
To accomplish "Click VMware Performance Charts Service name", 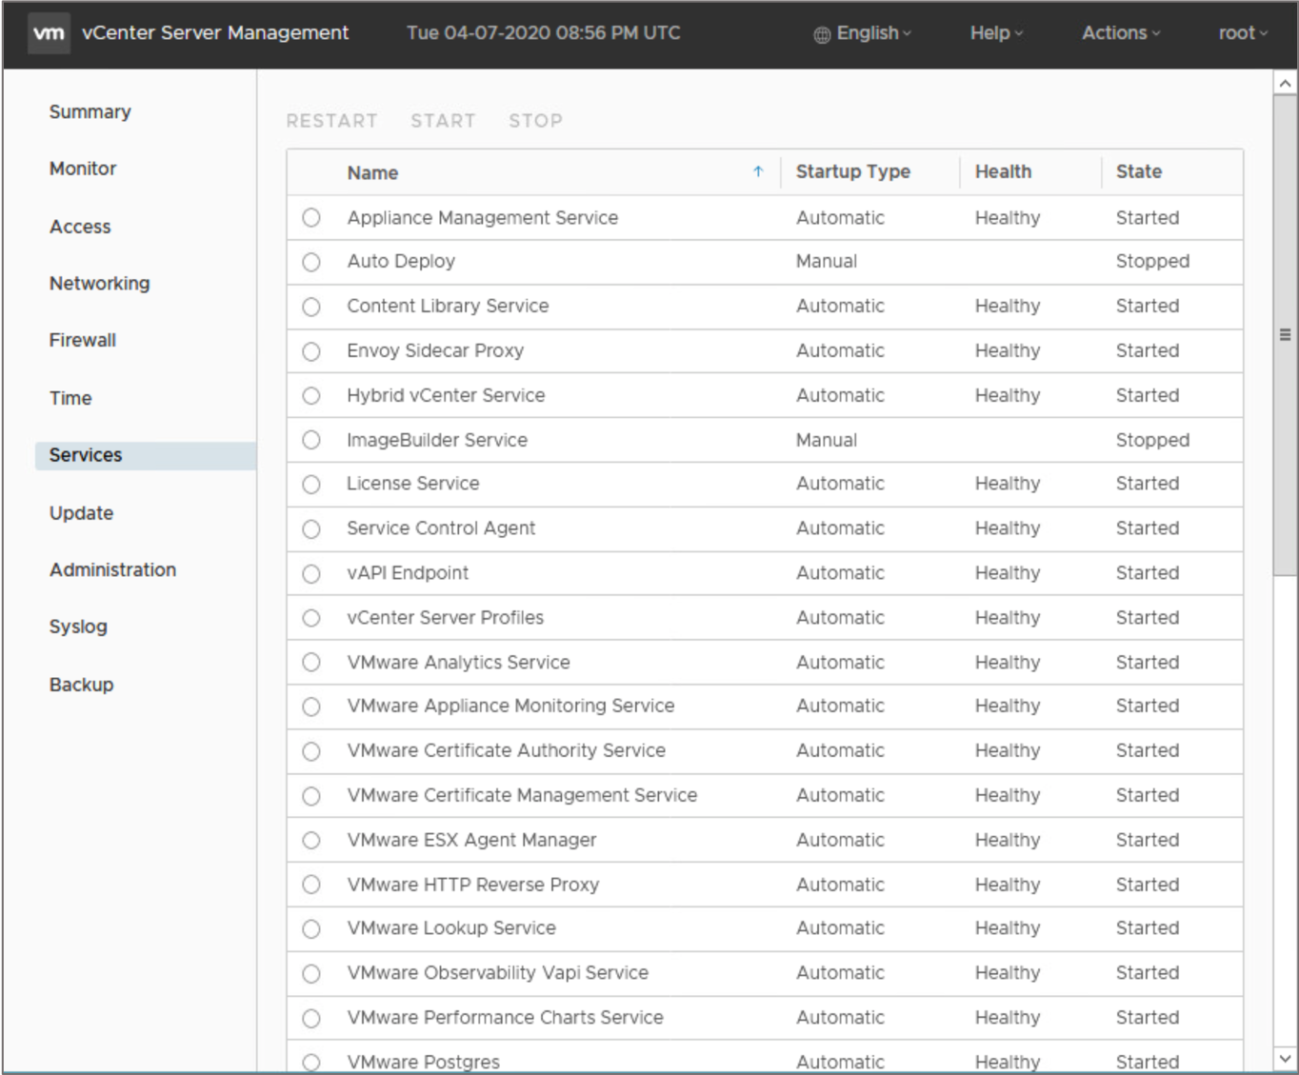I will click(505, 1018).
